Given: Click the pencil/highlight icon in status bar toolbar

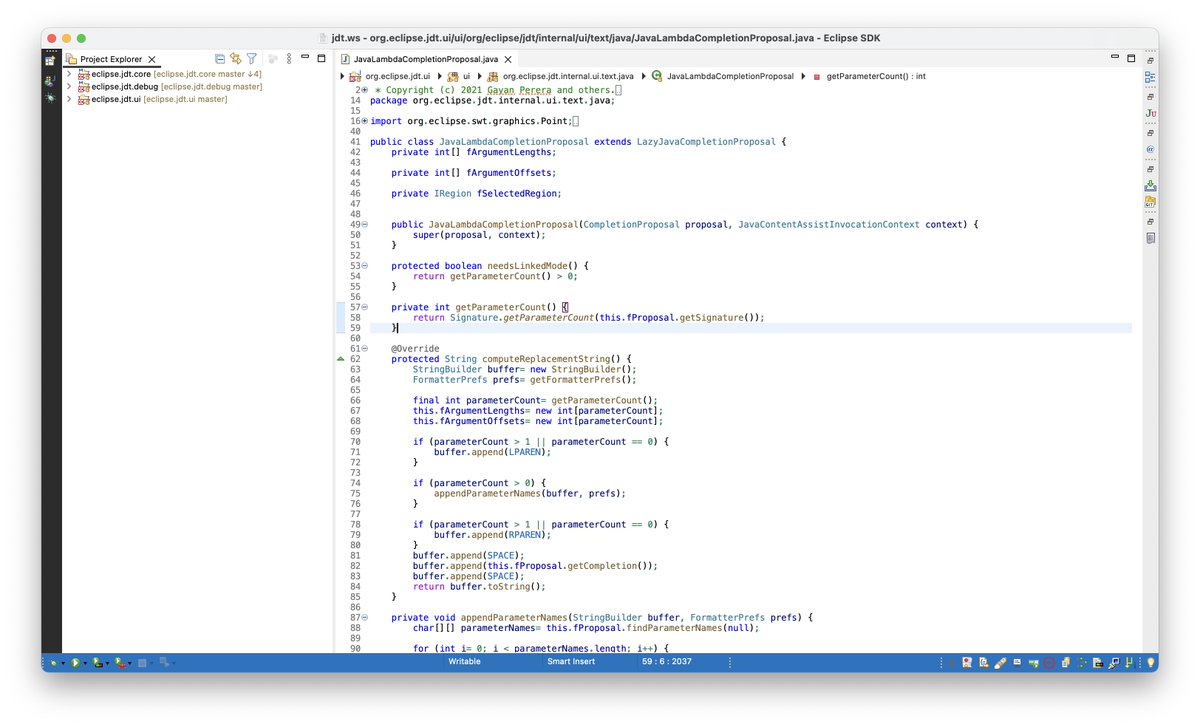Looking at the screenshot, I should click(1000, 662).
